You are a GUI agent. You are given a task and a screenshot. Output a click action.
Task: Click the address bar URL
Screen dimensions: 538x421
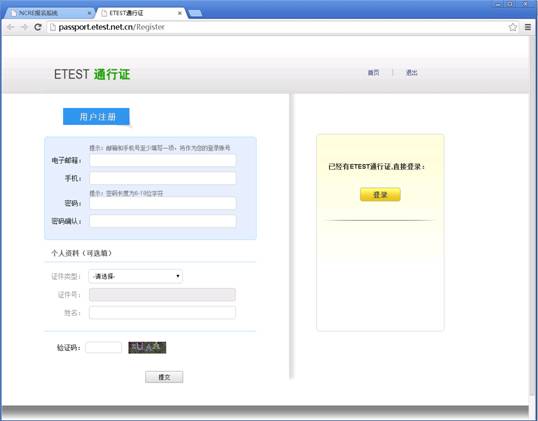[111, 27]
